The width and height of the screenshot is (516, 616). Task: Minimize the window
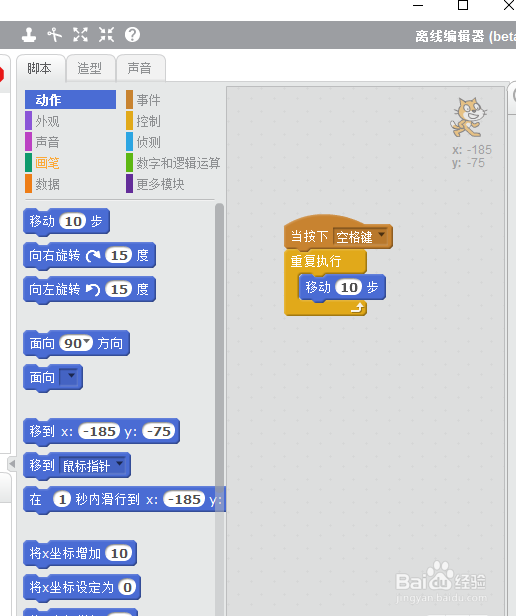418,6
